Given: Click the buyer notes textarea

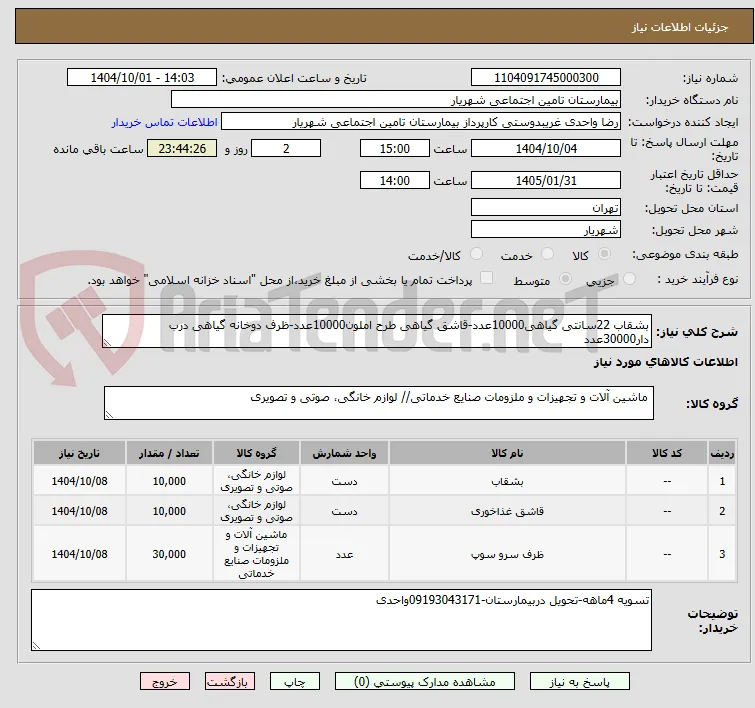Looking at the screenshot, I should [x=341, y=620].
